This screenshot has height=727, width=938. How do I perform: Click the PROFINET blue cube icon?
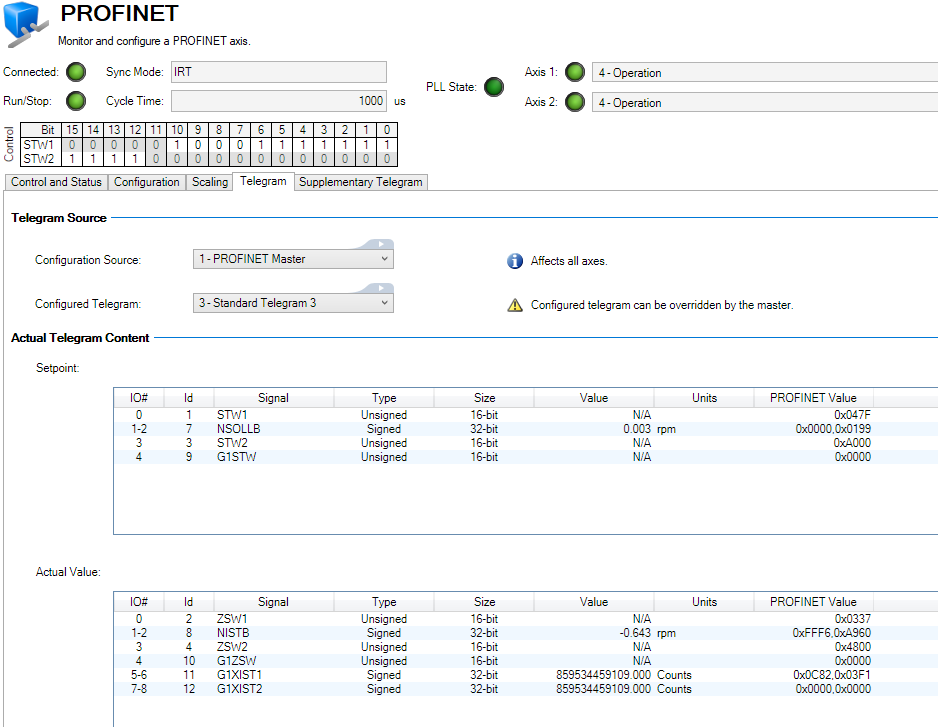(x=25, y=24)
